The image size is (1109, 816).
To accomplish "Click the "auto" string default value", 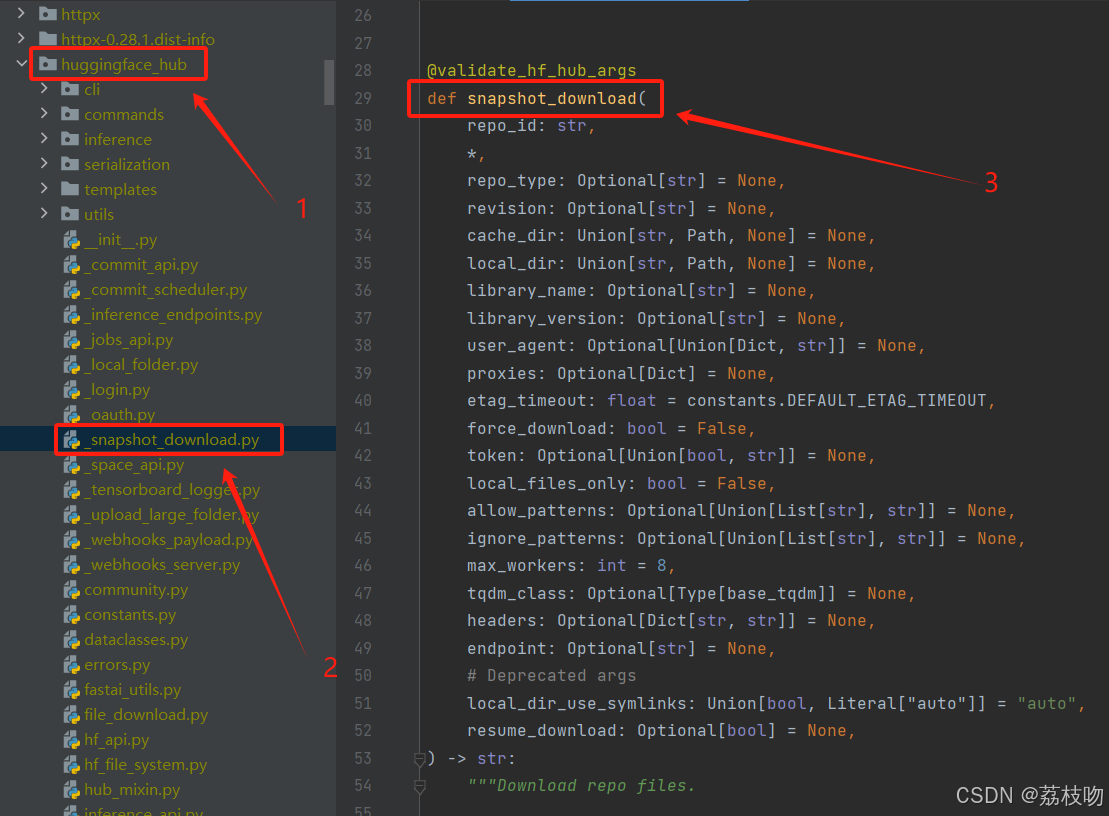I will coord(1046,704).
